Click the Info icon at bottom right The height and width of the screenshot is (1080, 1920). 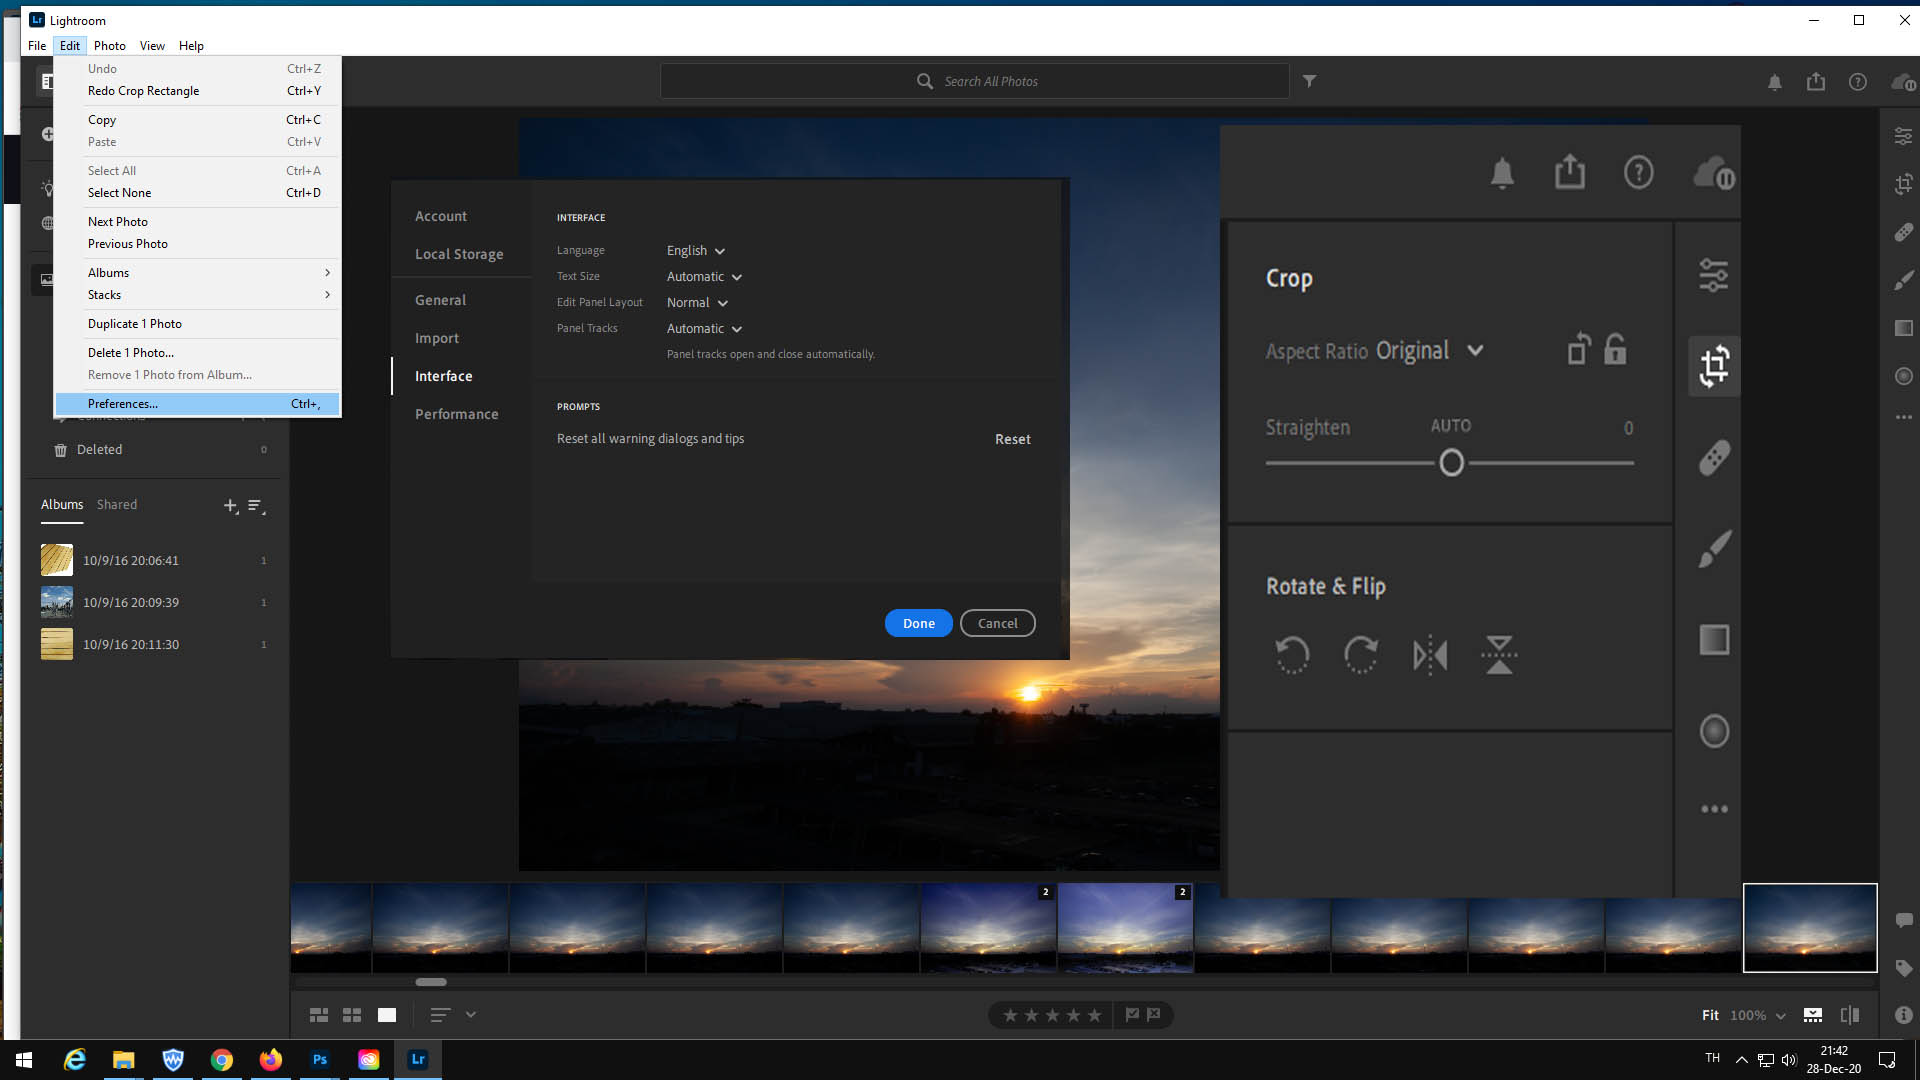tap(1903, 1015)
